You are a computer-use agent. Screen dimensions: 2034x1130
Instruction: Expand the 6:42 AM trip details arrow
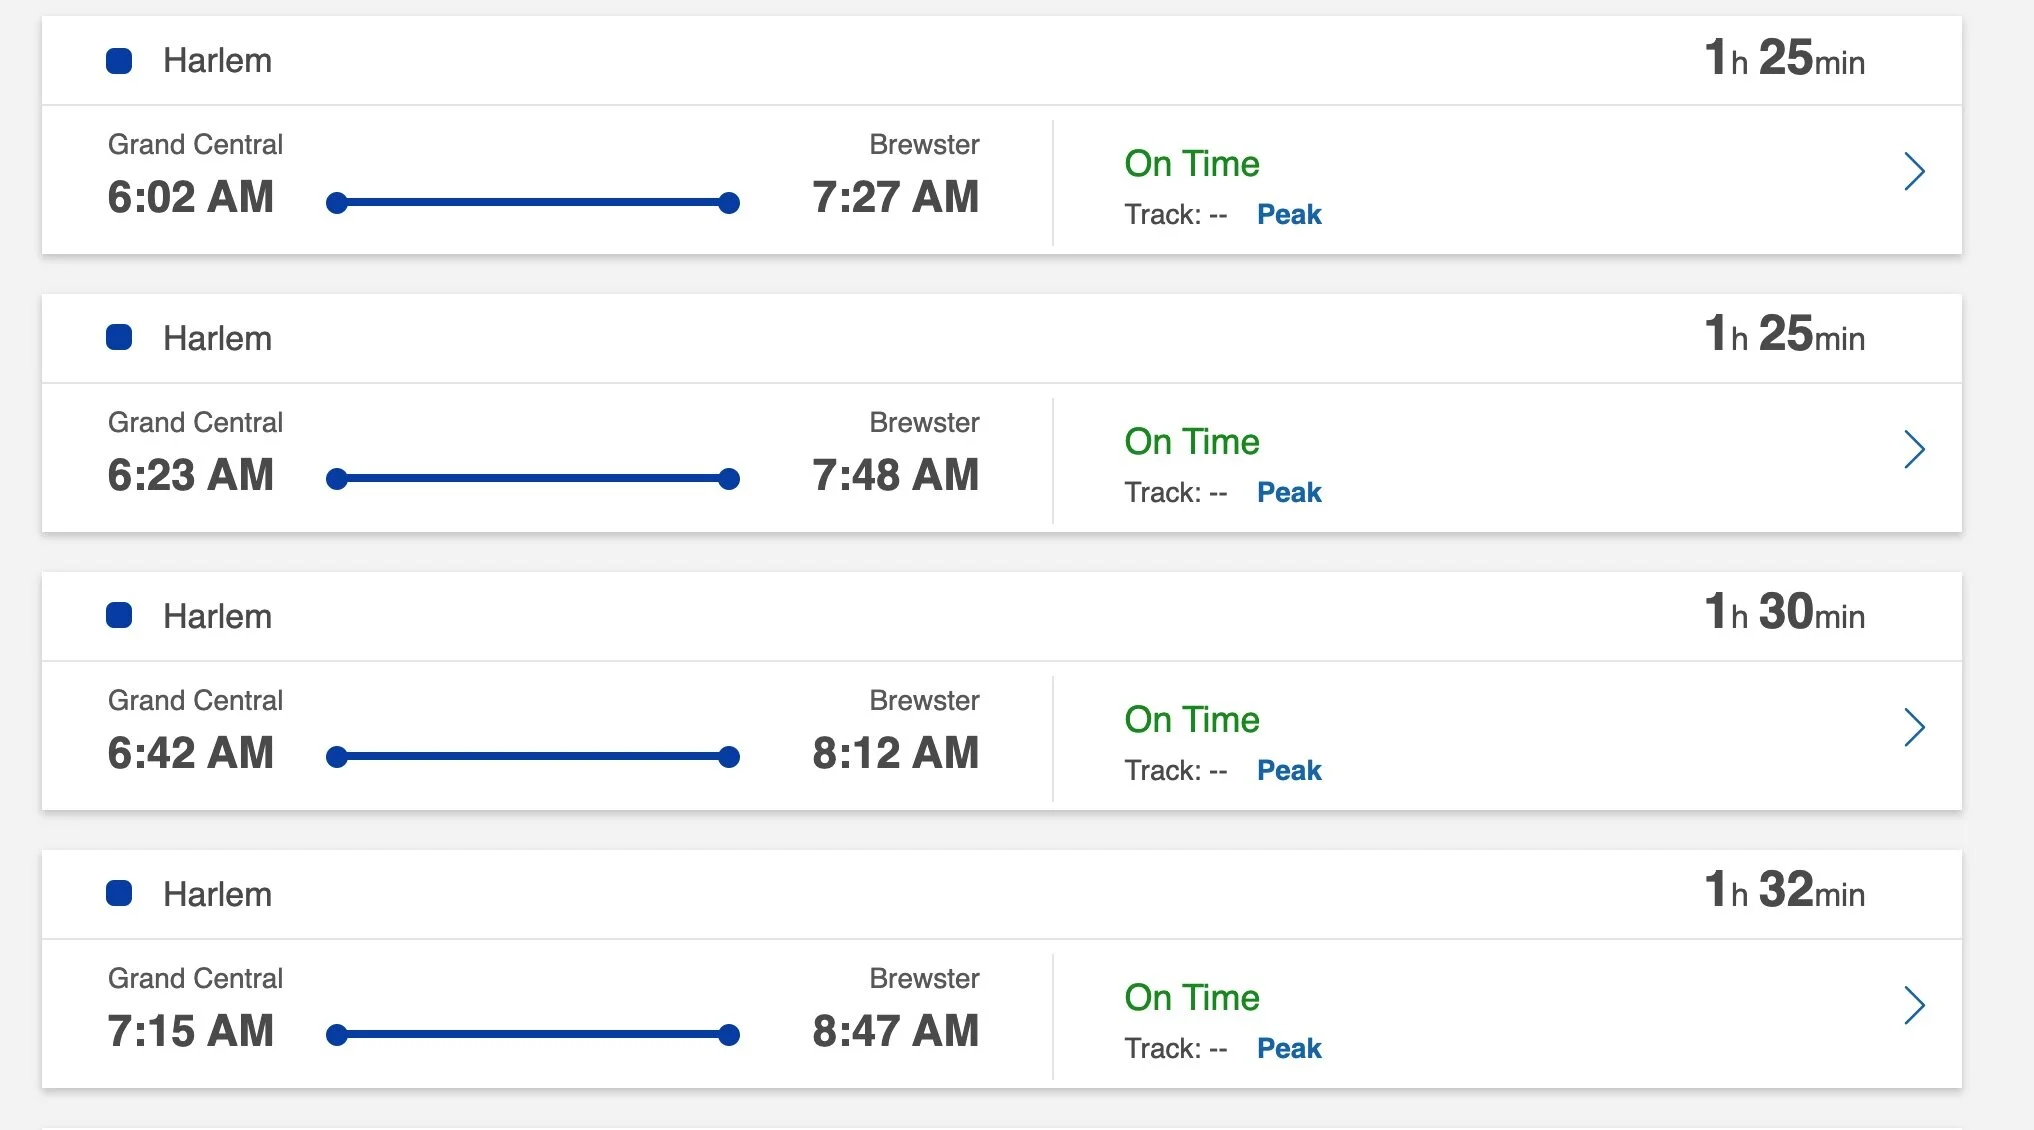tap(1914, 727)
